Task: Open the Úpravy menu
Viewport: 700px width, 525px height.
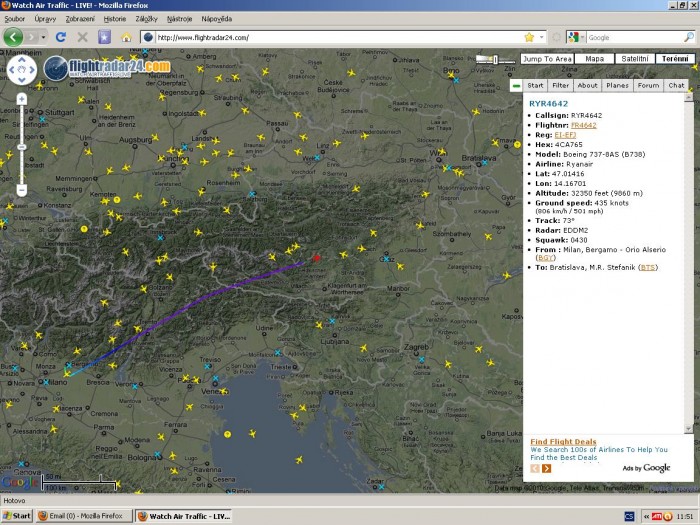Action: (45, 19)
